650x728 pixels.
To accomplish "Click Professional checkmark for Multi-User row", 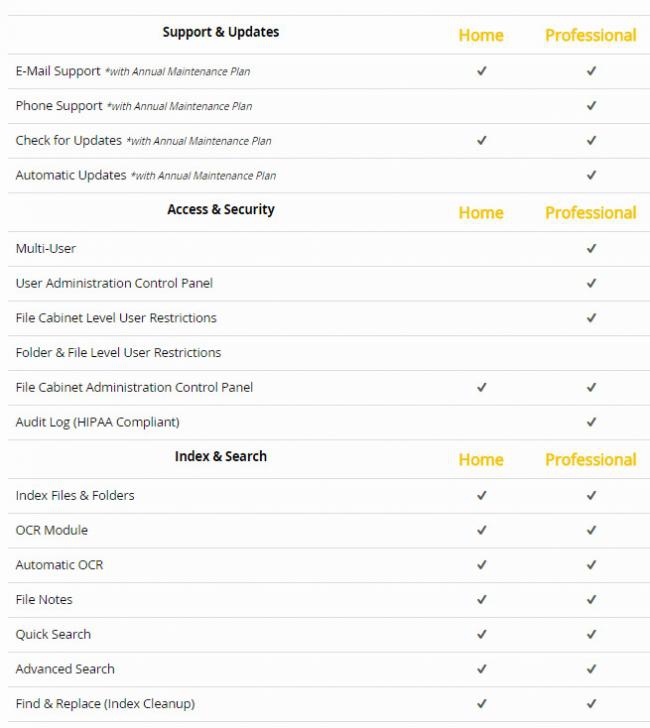I will click(591, 249).
